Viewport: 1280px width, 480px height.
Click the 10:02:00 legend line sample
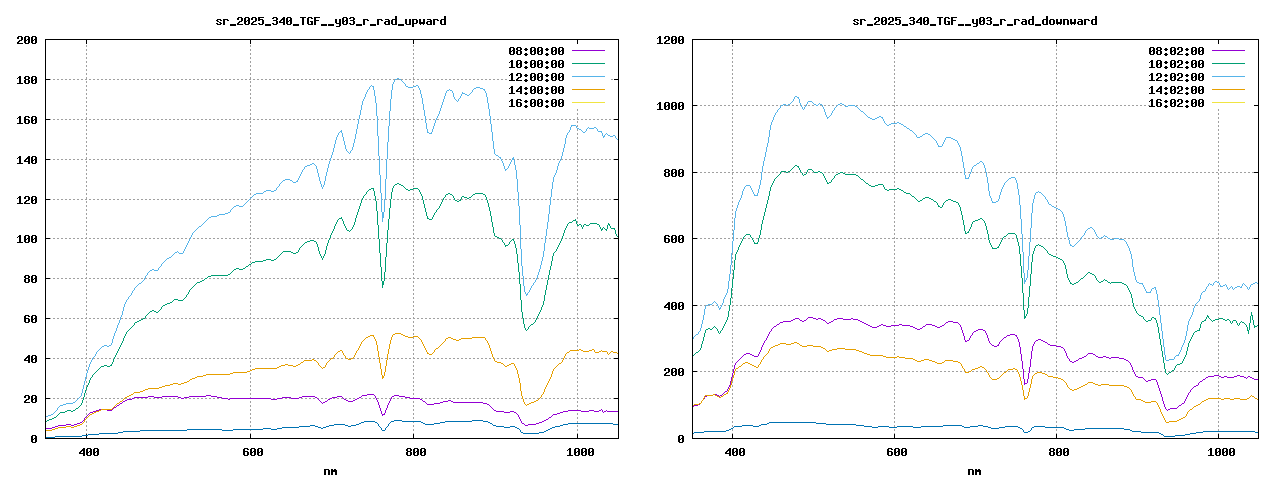click(1228, 64)
